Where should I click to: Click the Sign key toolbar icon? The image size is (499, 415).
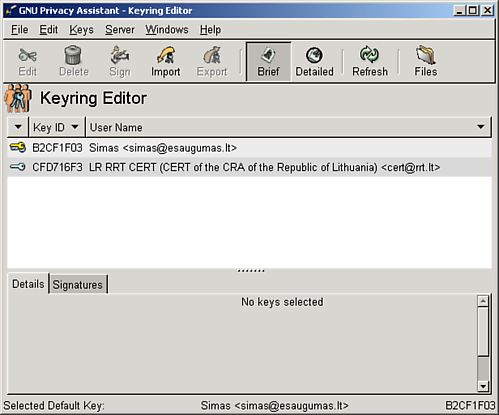[x=119, y=55]
